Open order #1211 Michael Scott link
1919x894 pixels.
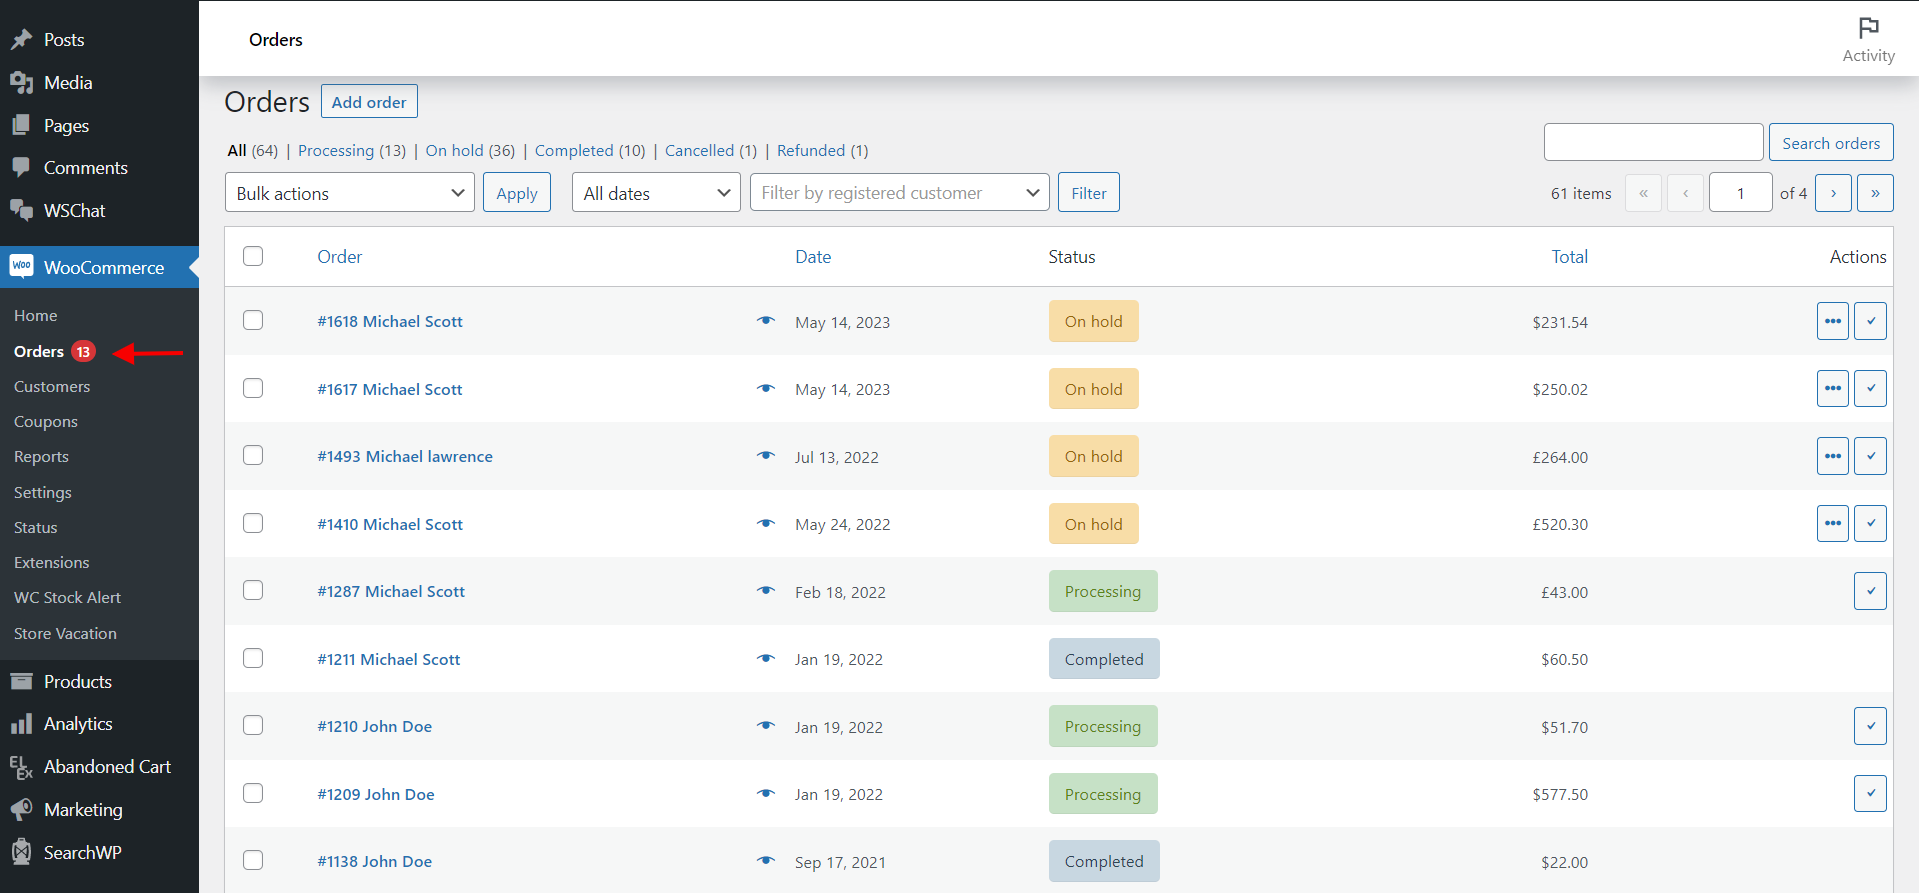point(389,659)
